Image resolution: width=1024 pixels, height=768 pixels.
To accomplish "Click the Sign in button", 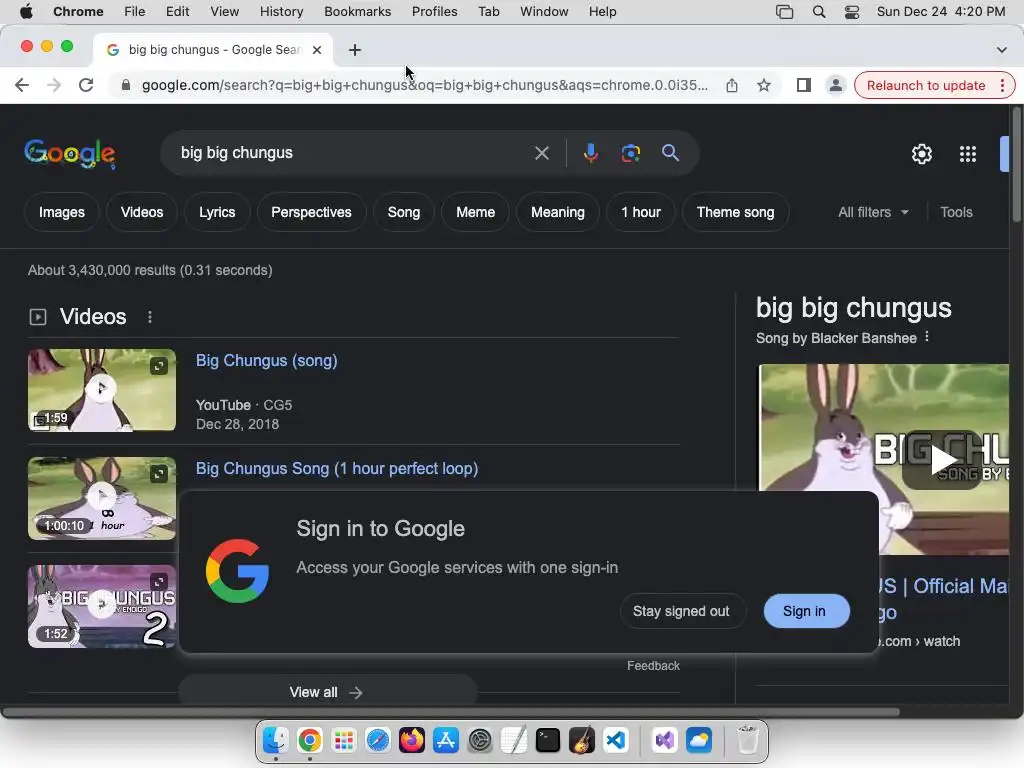I will point(807,611).
